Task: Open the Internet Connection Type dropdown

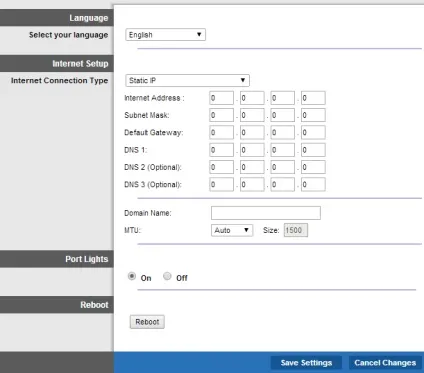Action: [x=187, y=80]
